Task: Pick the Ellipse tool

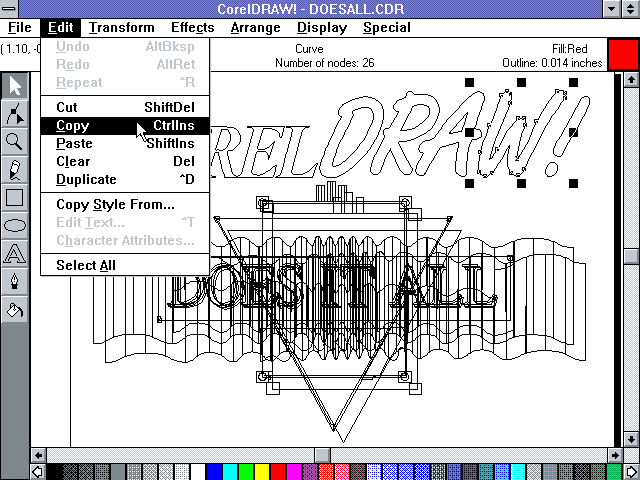Action: pyautogui.click(x=15, y=226)
